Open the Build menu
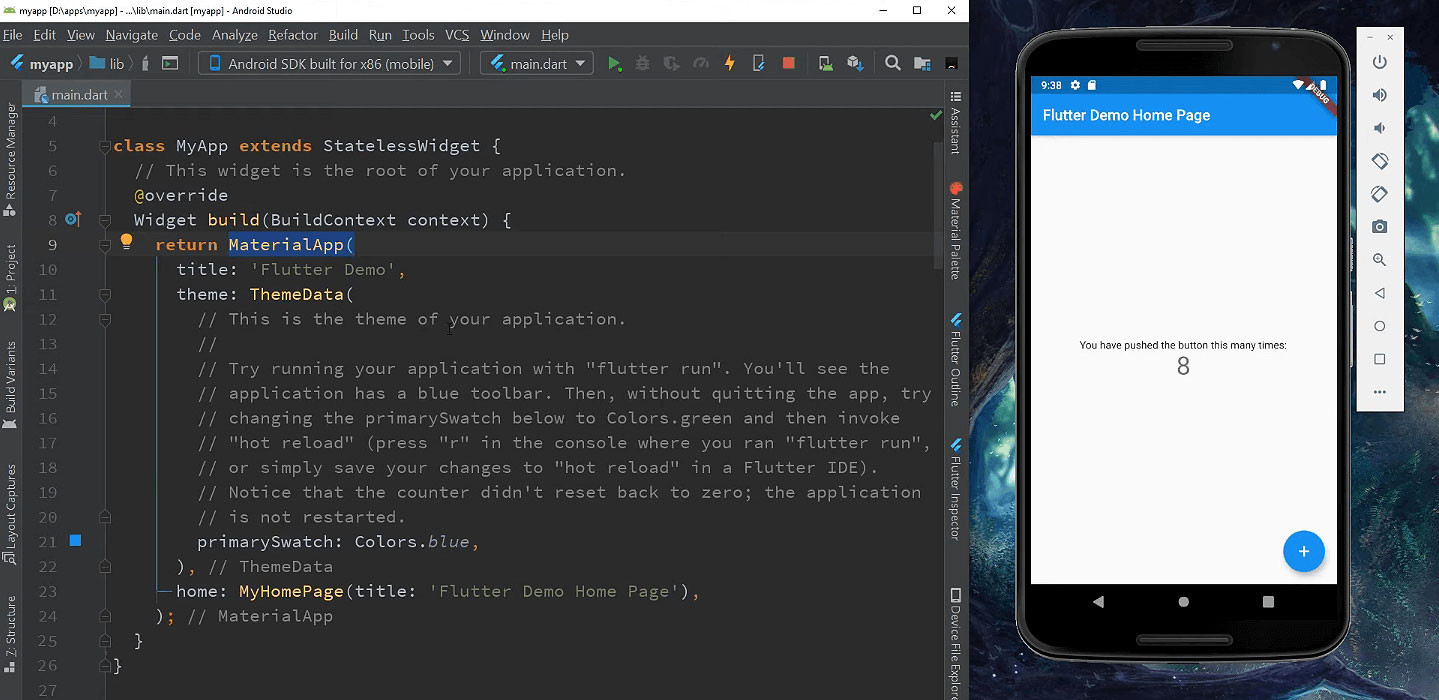This screenshot has width=1439, height=700. (343, 34)
